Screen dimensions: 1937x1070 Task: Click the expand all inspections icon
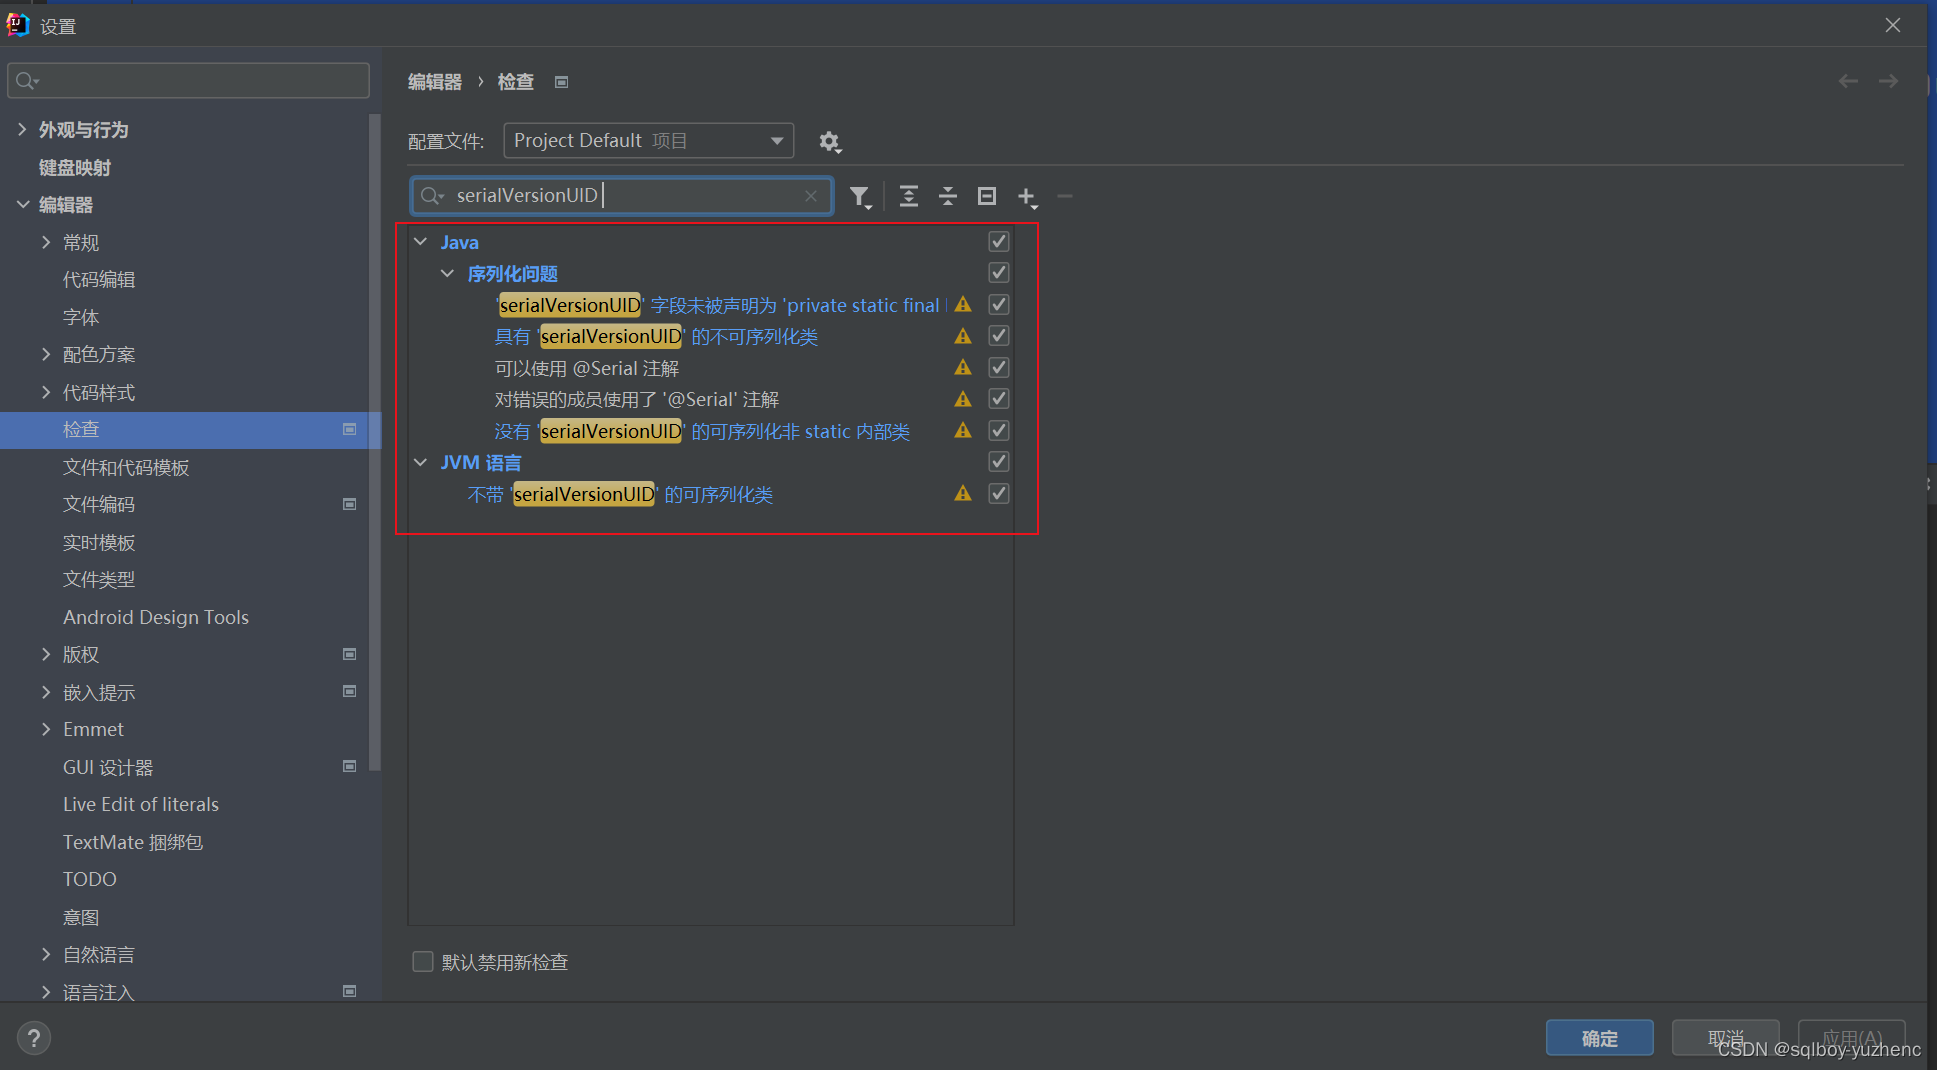908,196
